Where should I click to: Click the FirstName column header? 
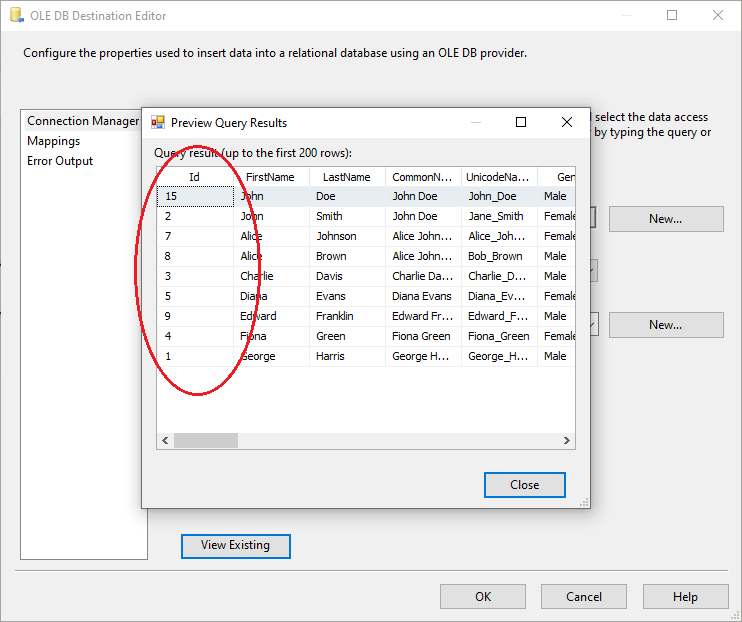pos(271,177)
